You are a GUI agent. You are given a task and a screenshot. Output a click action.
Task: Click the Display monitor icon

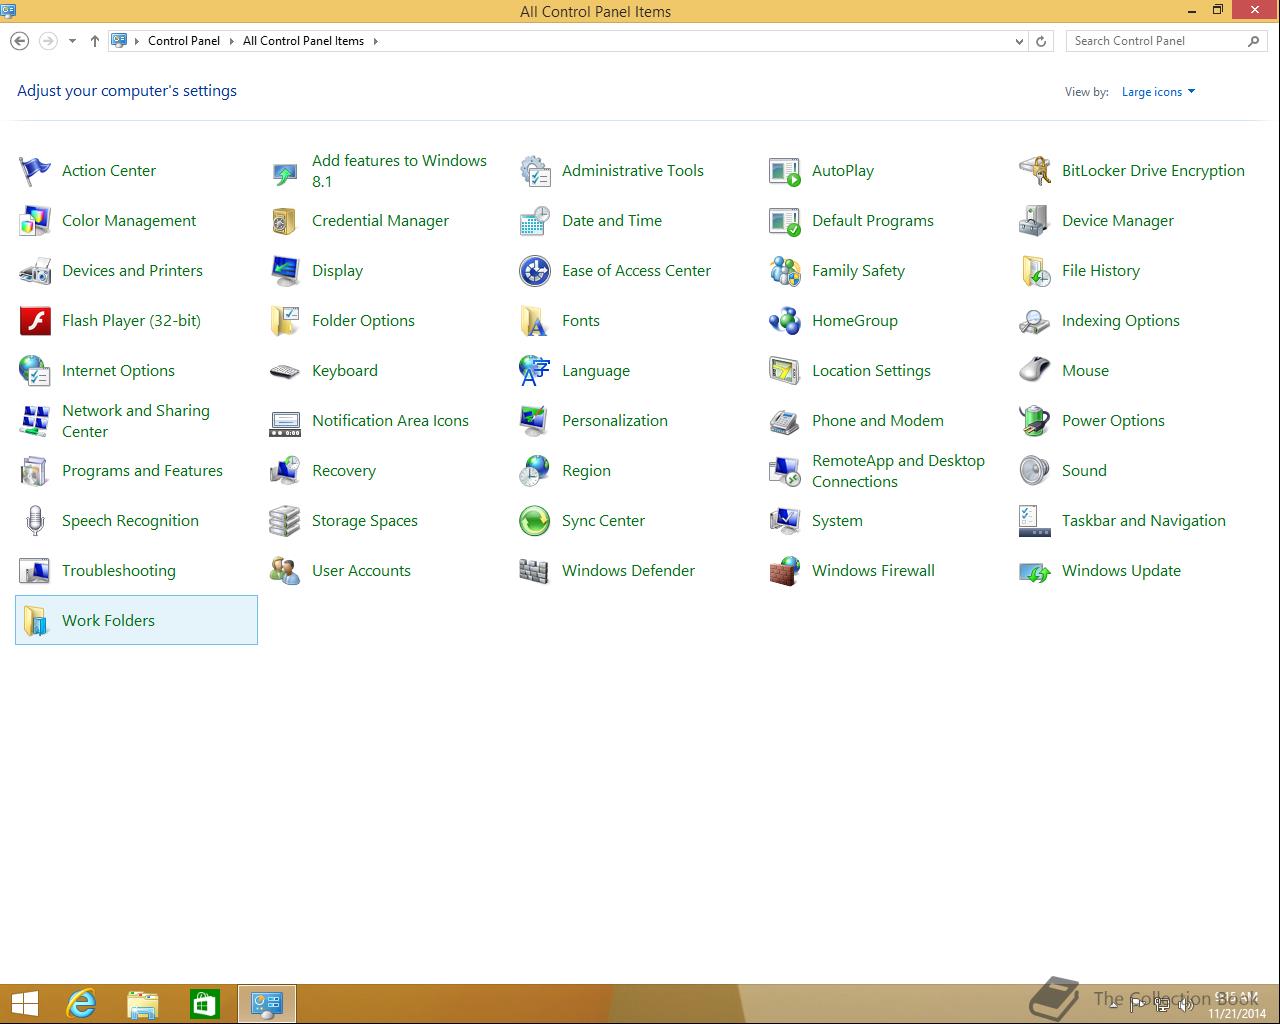(x=285, y=271)
